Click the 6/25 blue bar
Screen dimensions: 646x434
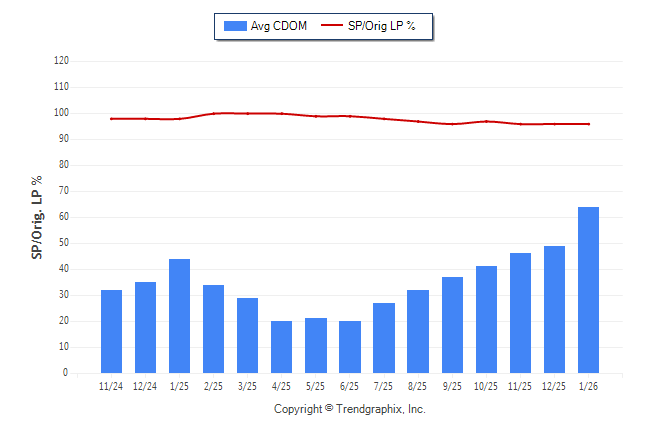point(350,346)
